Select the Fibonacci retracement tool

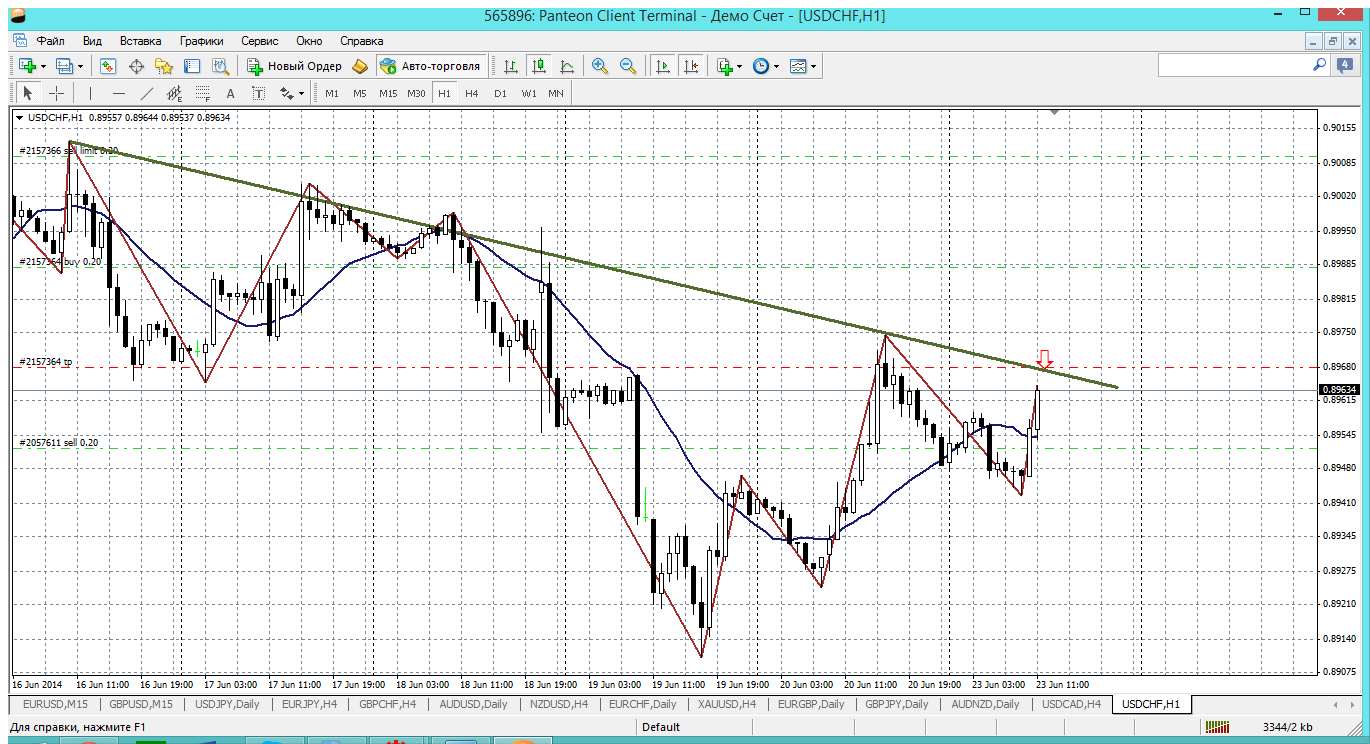(x=203, y=93)
